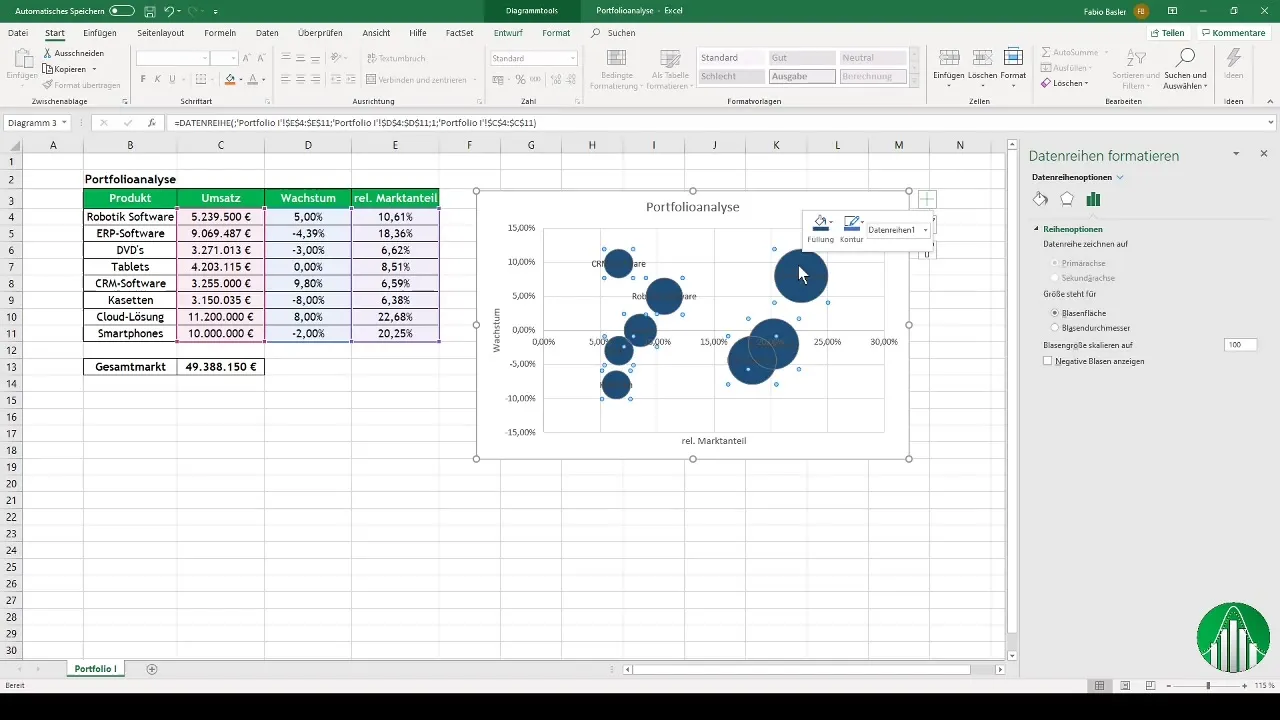Click the Save icon in the title bar
Image resolution: width=1280 pixels, height=720 pixels.
point(149,10)
